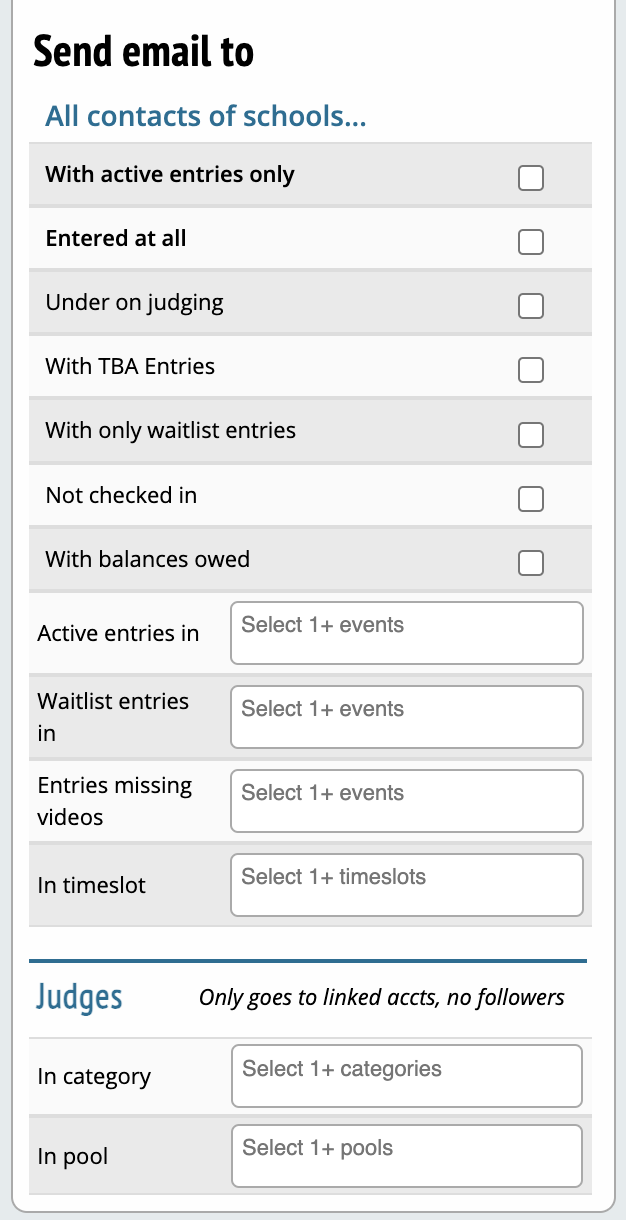Click the 'In timeslot' label text

click(x=92, y=885)
